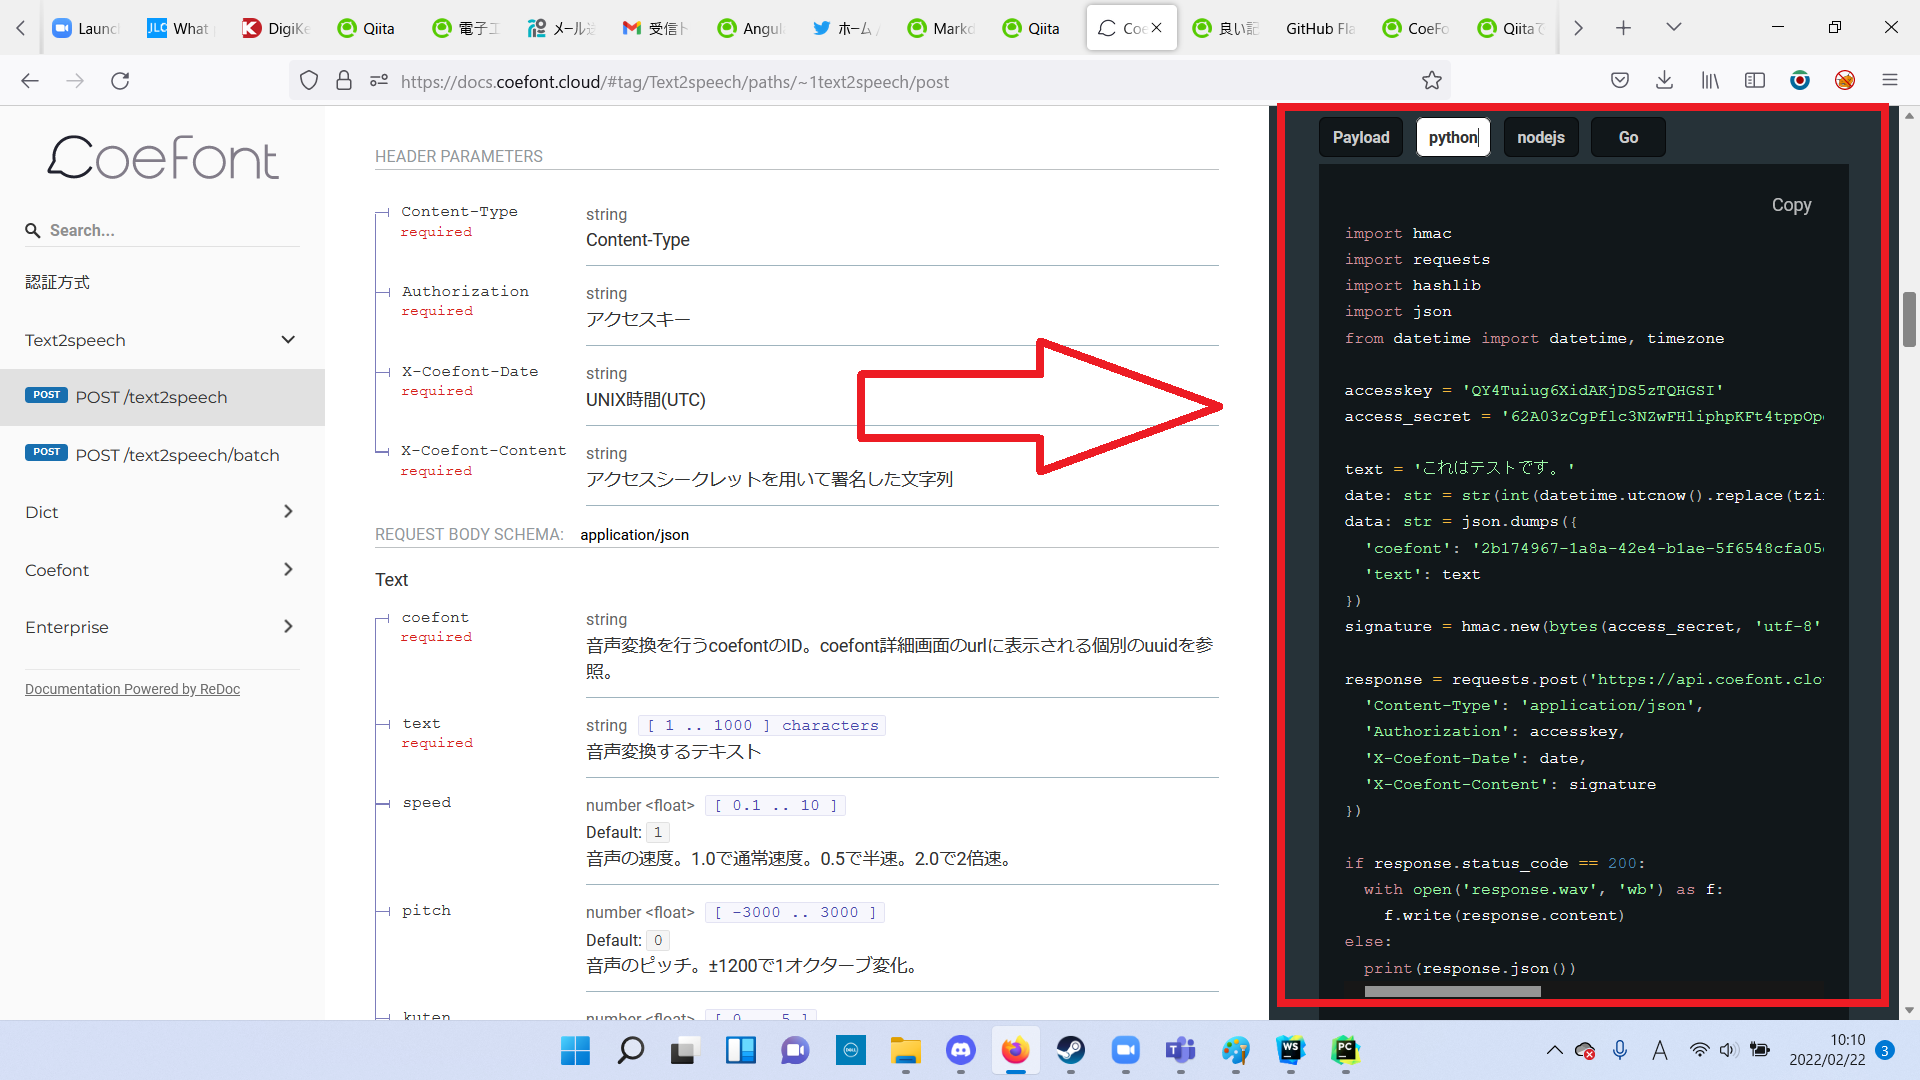The height and width of the screenshot is (1080, 1920).
Task: Click the code panel horizontal scrollbar
Action: tap(1452, 992)
